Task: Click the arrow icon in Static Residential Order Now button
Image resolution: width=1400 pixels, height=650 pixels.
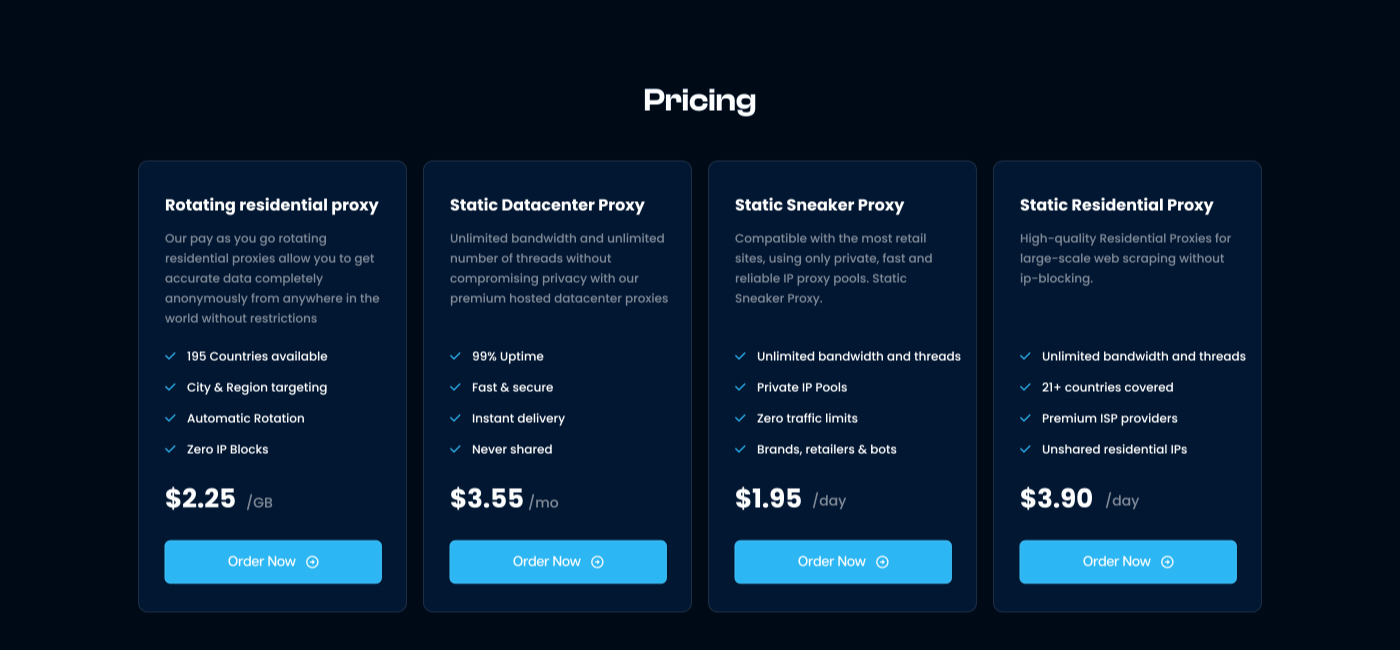Action: coord(1167,562)
